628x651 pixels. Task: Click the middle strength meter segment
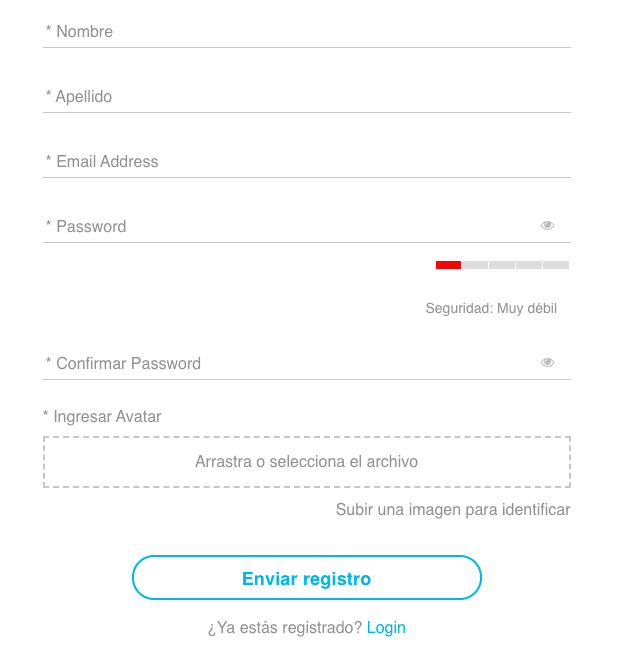pos(502,265)
